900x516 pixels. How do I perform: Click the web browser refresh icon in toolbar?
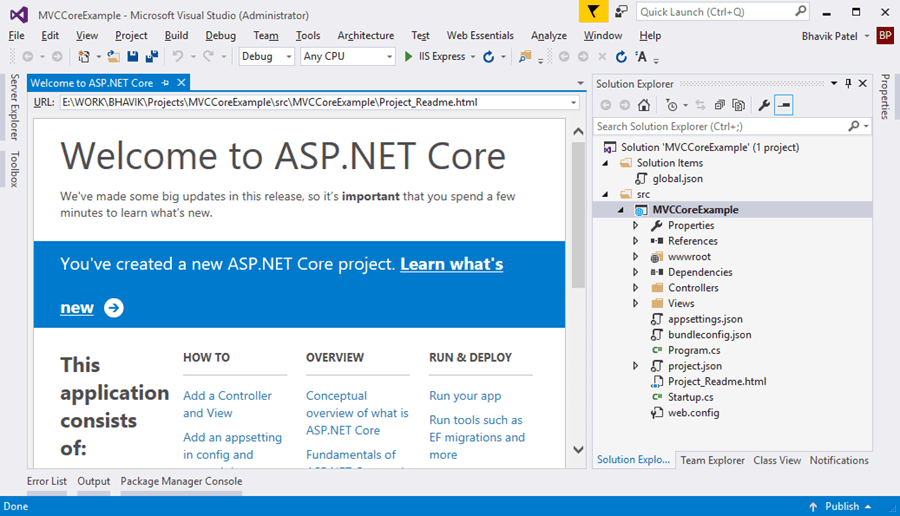pos(621,56)
